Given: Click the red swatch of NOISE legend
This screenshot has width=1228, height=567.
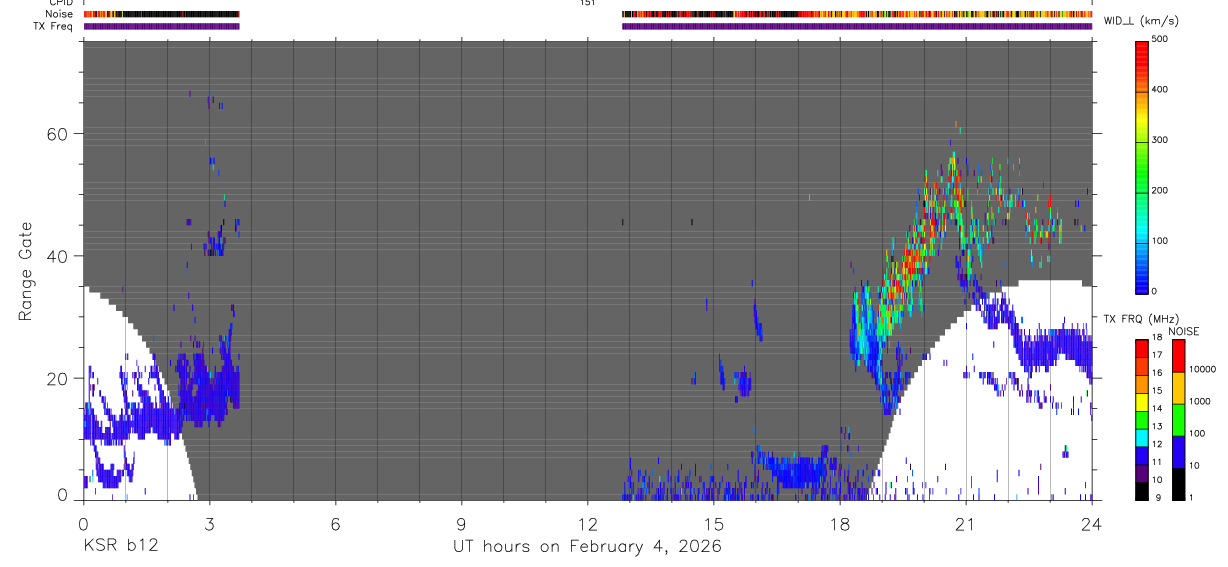Looking at the screenshot, I should (1179, 355).
